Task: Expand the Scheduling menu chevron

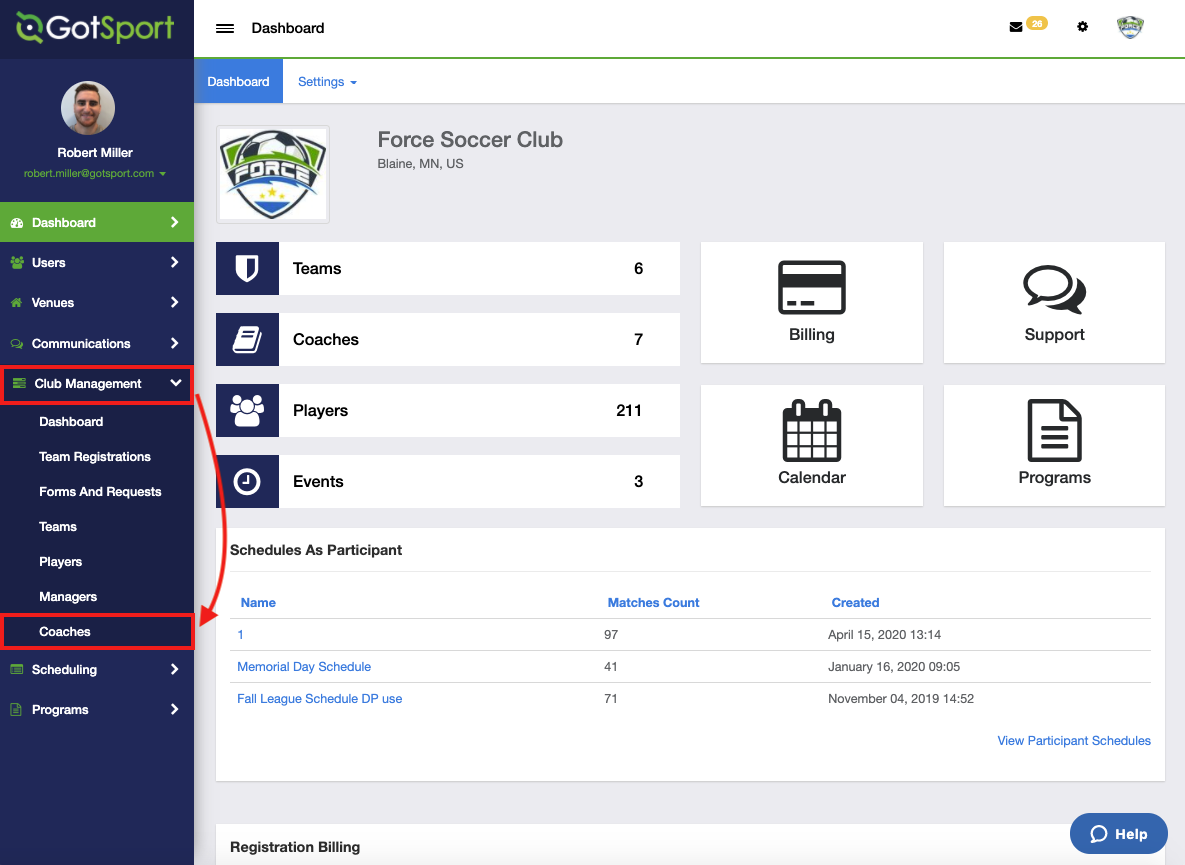Action: (175, 669)
